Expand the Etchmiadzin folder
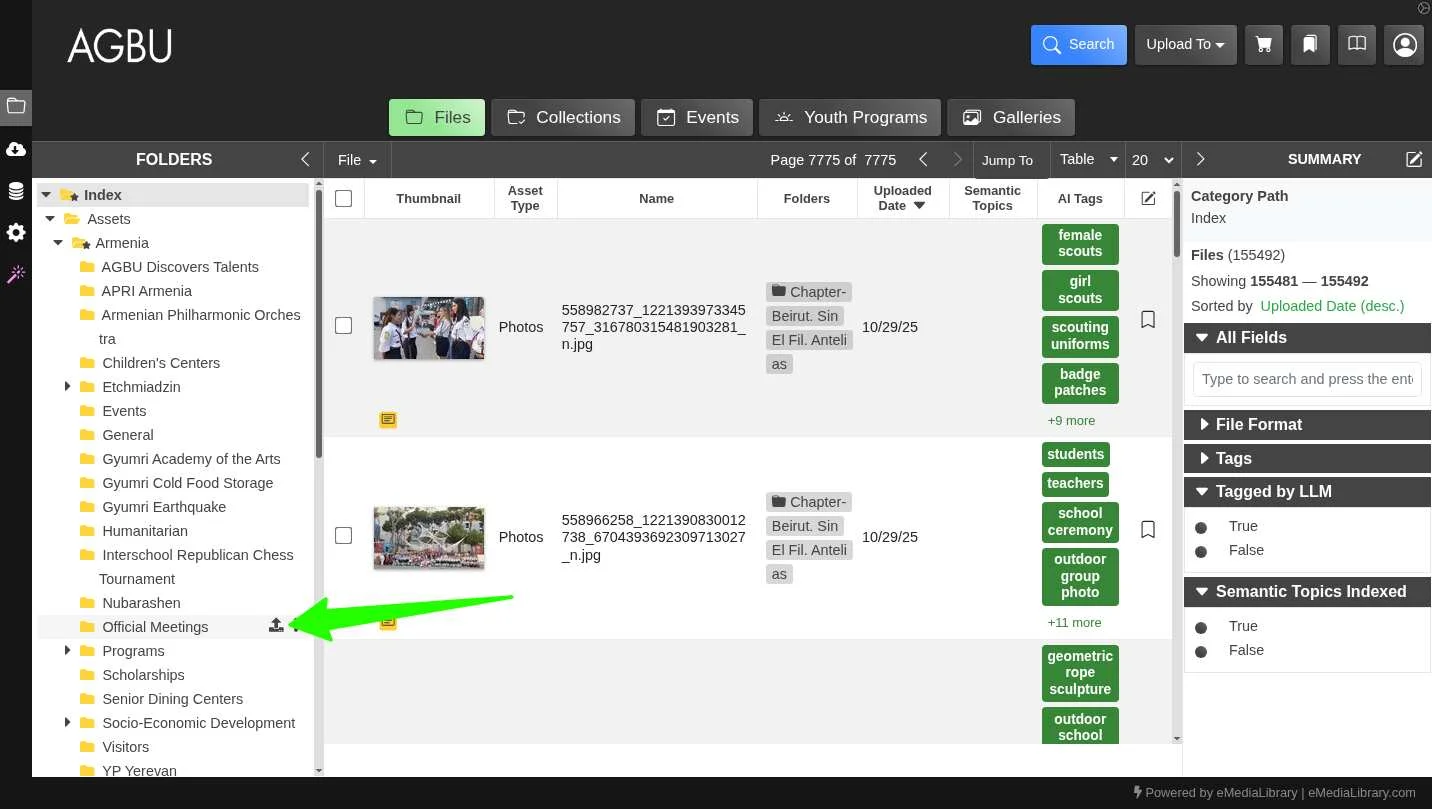 click(67, 386)
